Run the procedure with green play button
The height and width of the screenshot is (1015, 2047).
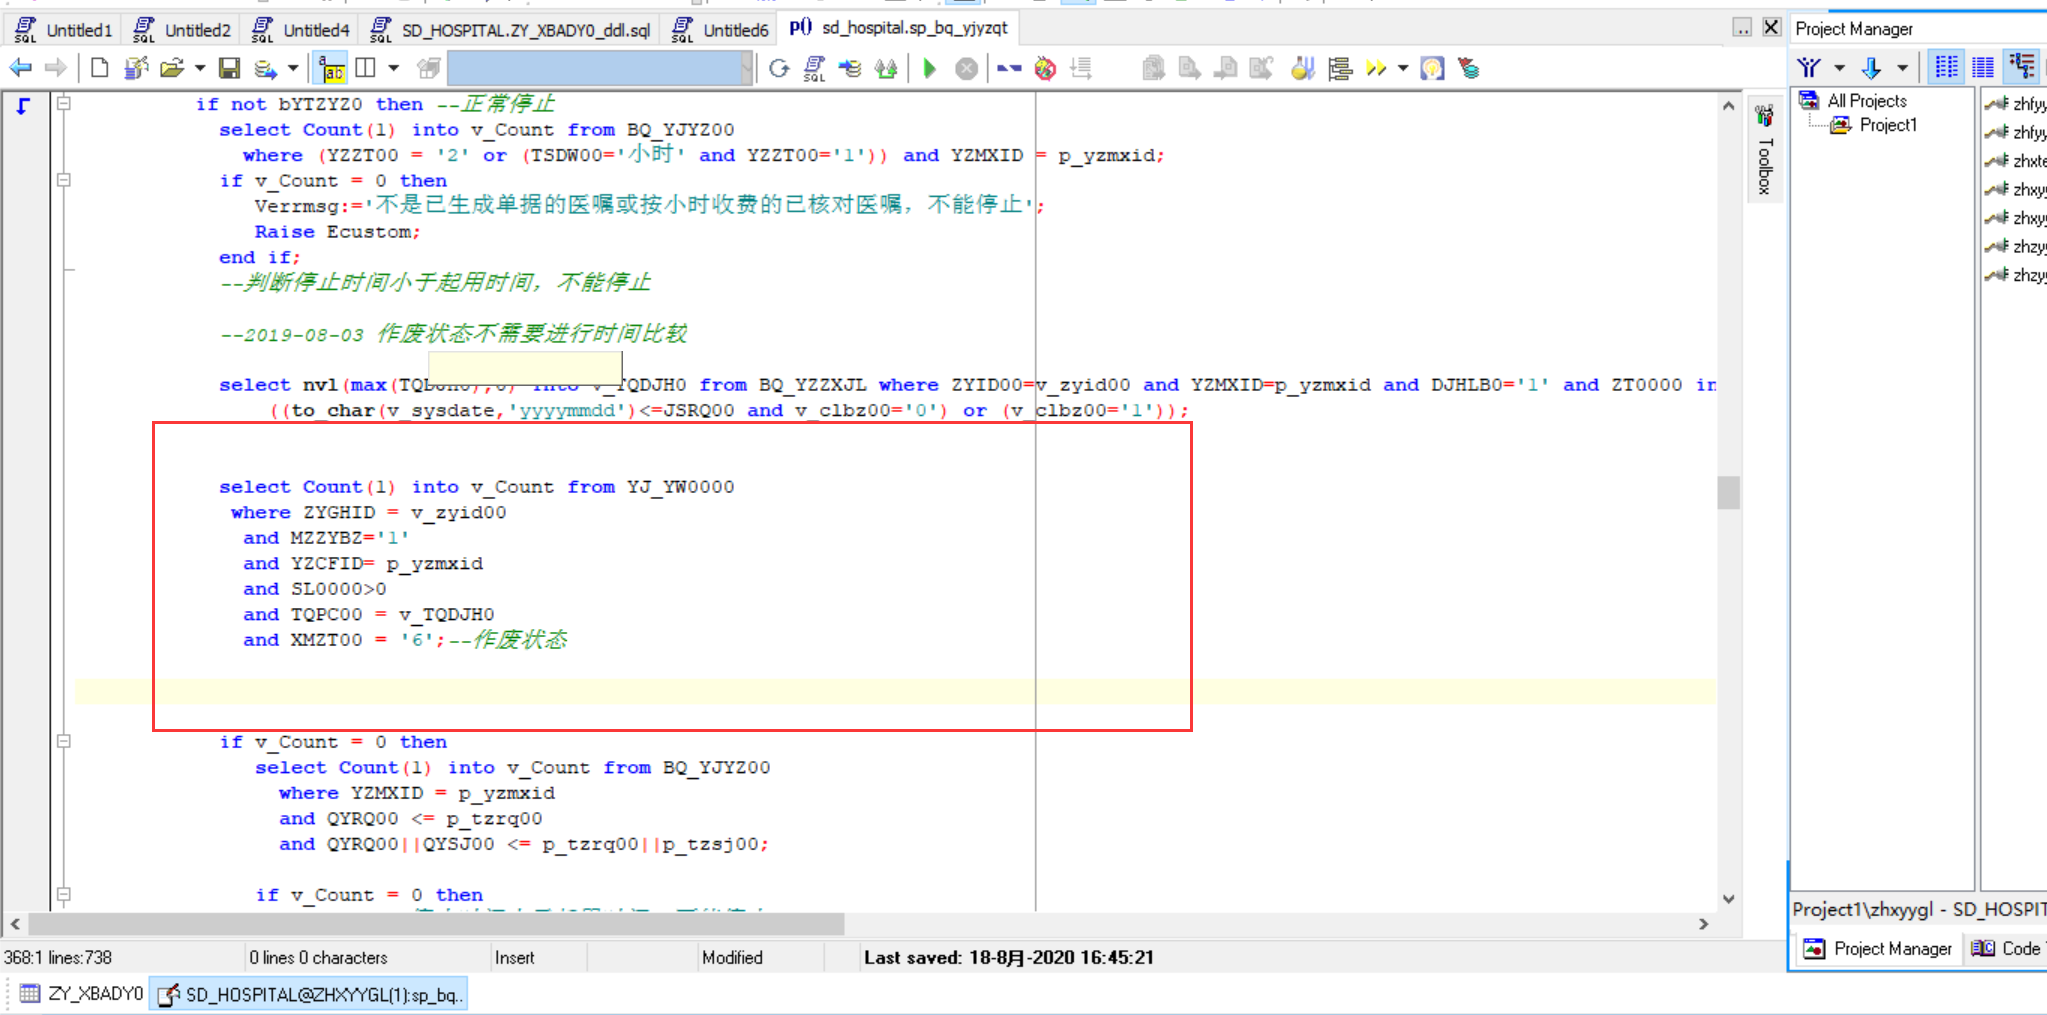pyautogui.click(x=930, y=68)
